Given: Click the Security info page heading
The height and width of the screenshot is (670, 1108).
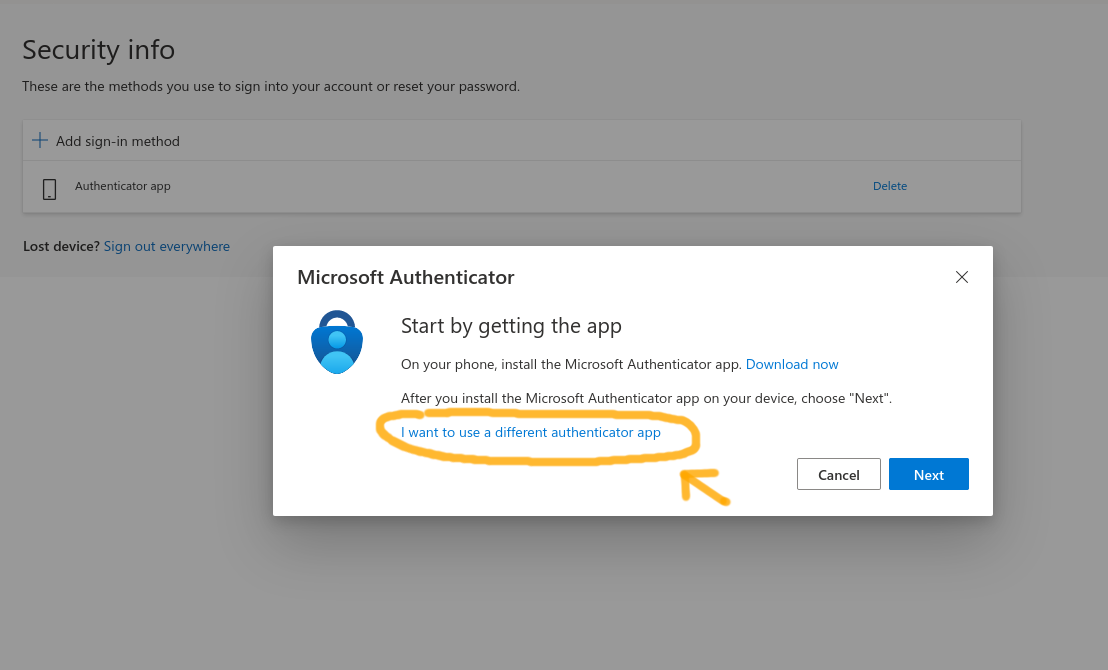Looking at the screenshot, I should pos(98,49).
